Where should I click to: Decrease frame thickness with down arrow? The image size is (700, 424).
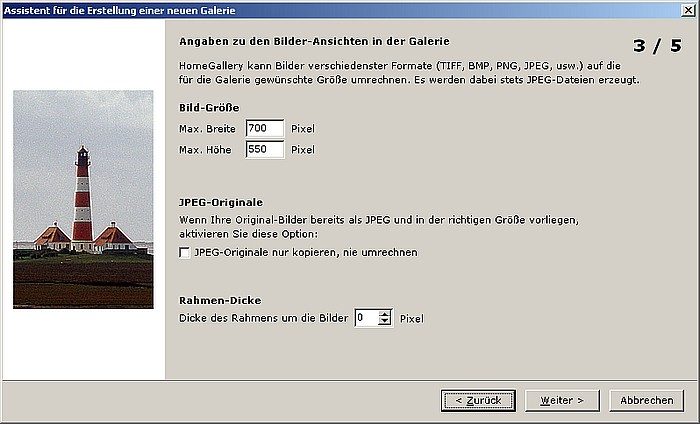[x=384, y=322]
